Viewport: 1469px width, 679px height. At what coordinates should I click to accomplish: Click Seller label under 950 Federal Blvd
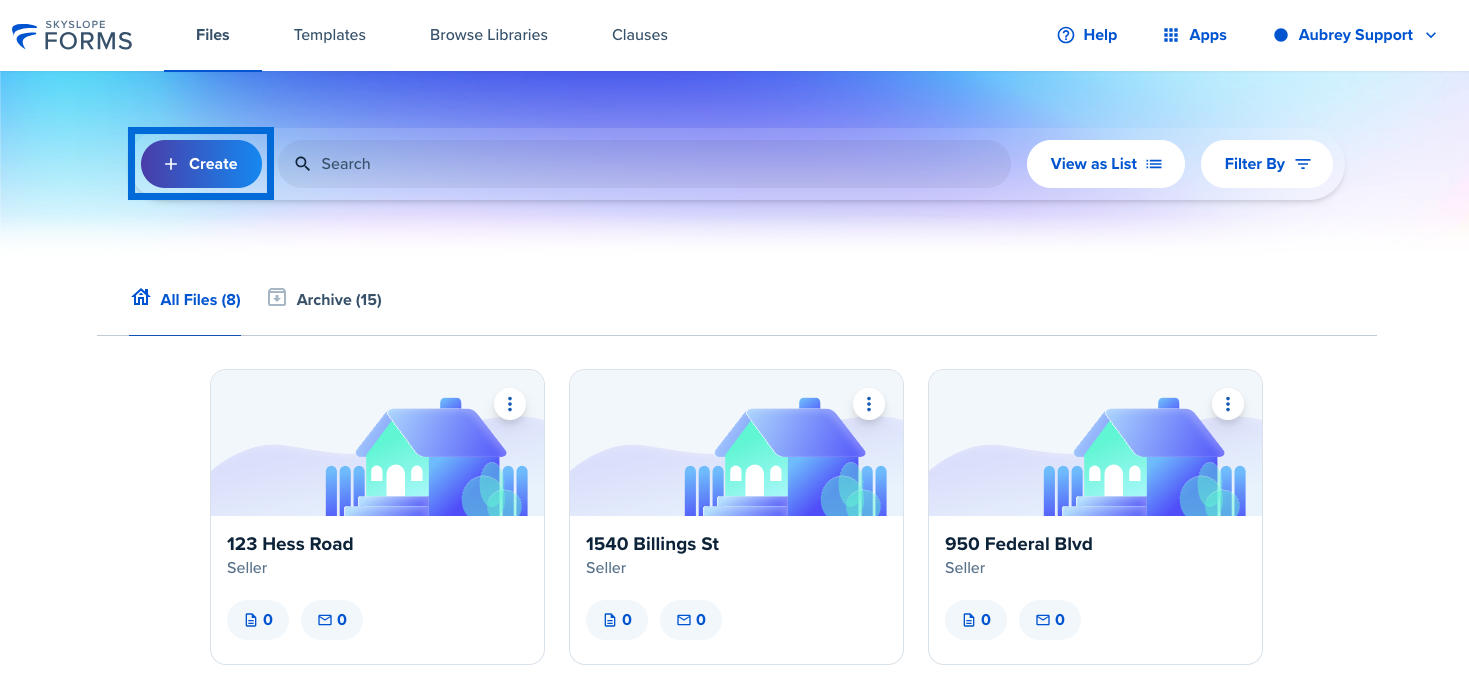click(x=965, y=568)
